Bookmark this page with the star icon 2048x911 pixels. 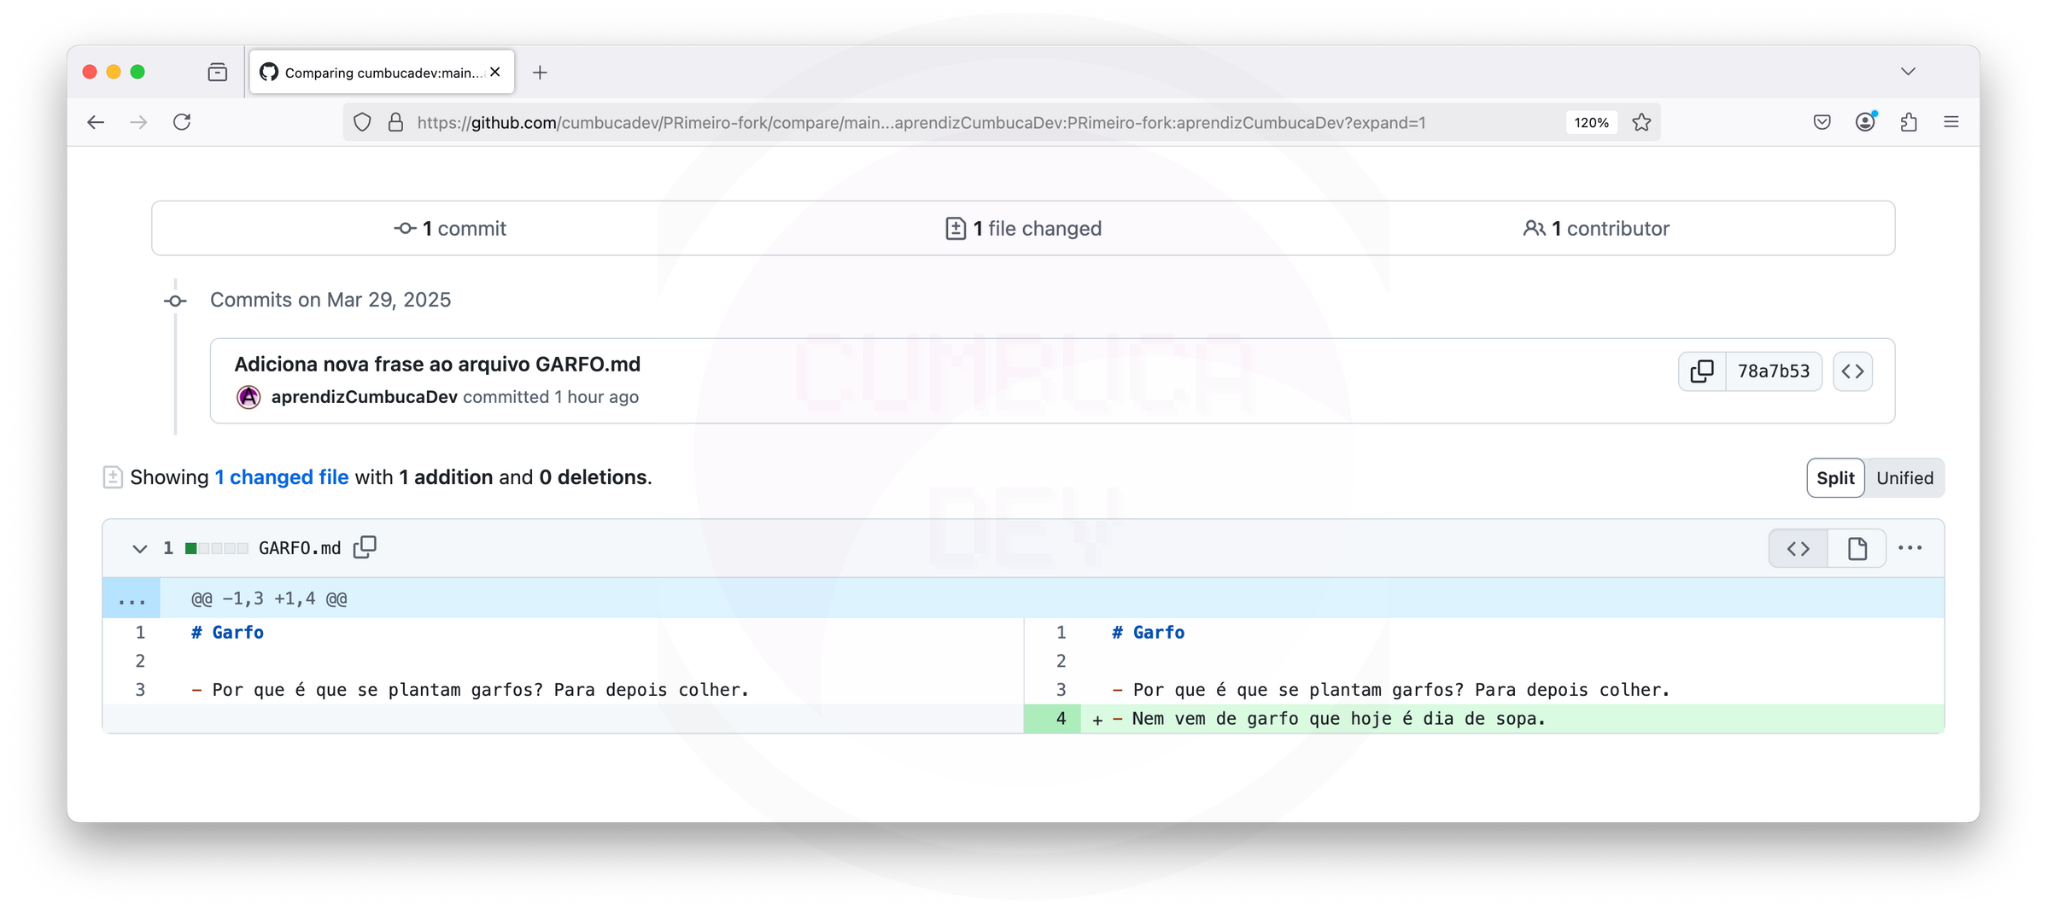click(1641, 122)
